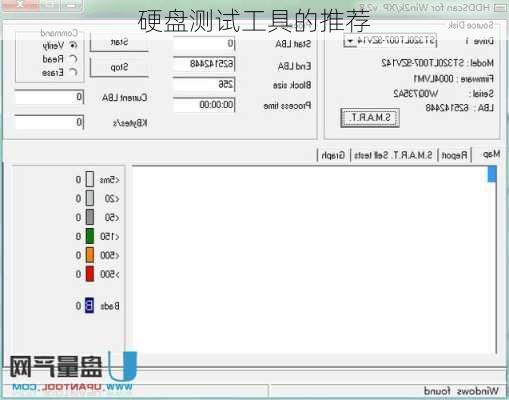
Task: Click the Source Disk group label
Action: [471, 25]
